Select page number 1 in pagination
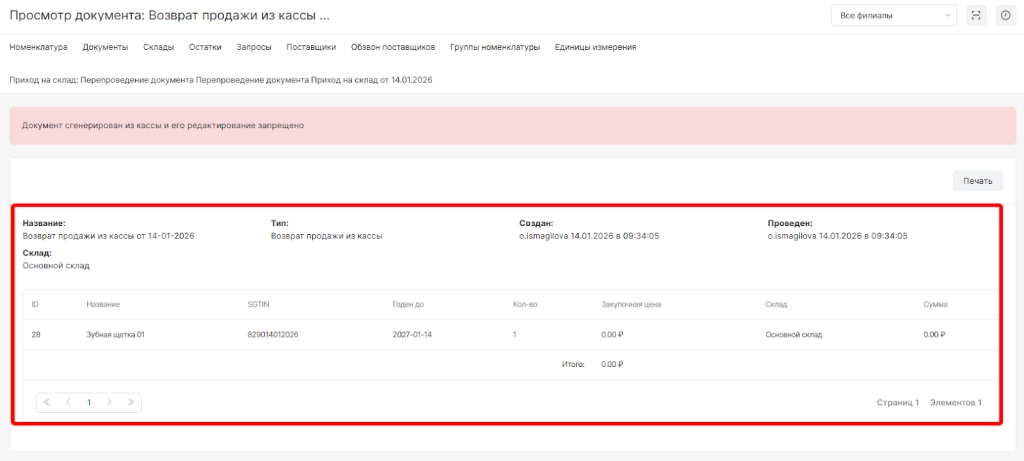The image size is (1024, 461). click(88, 402)
